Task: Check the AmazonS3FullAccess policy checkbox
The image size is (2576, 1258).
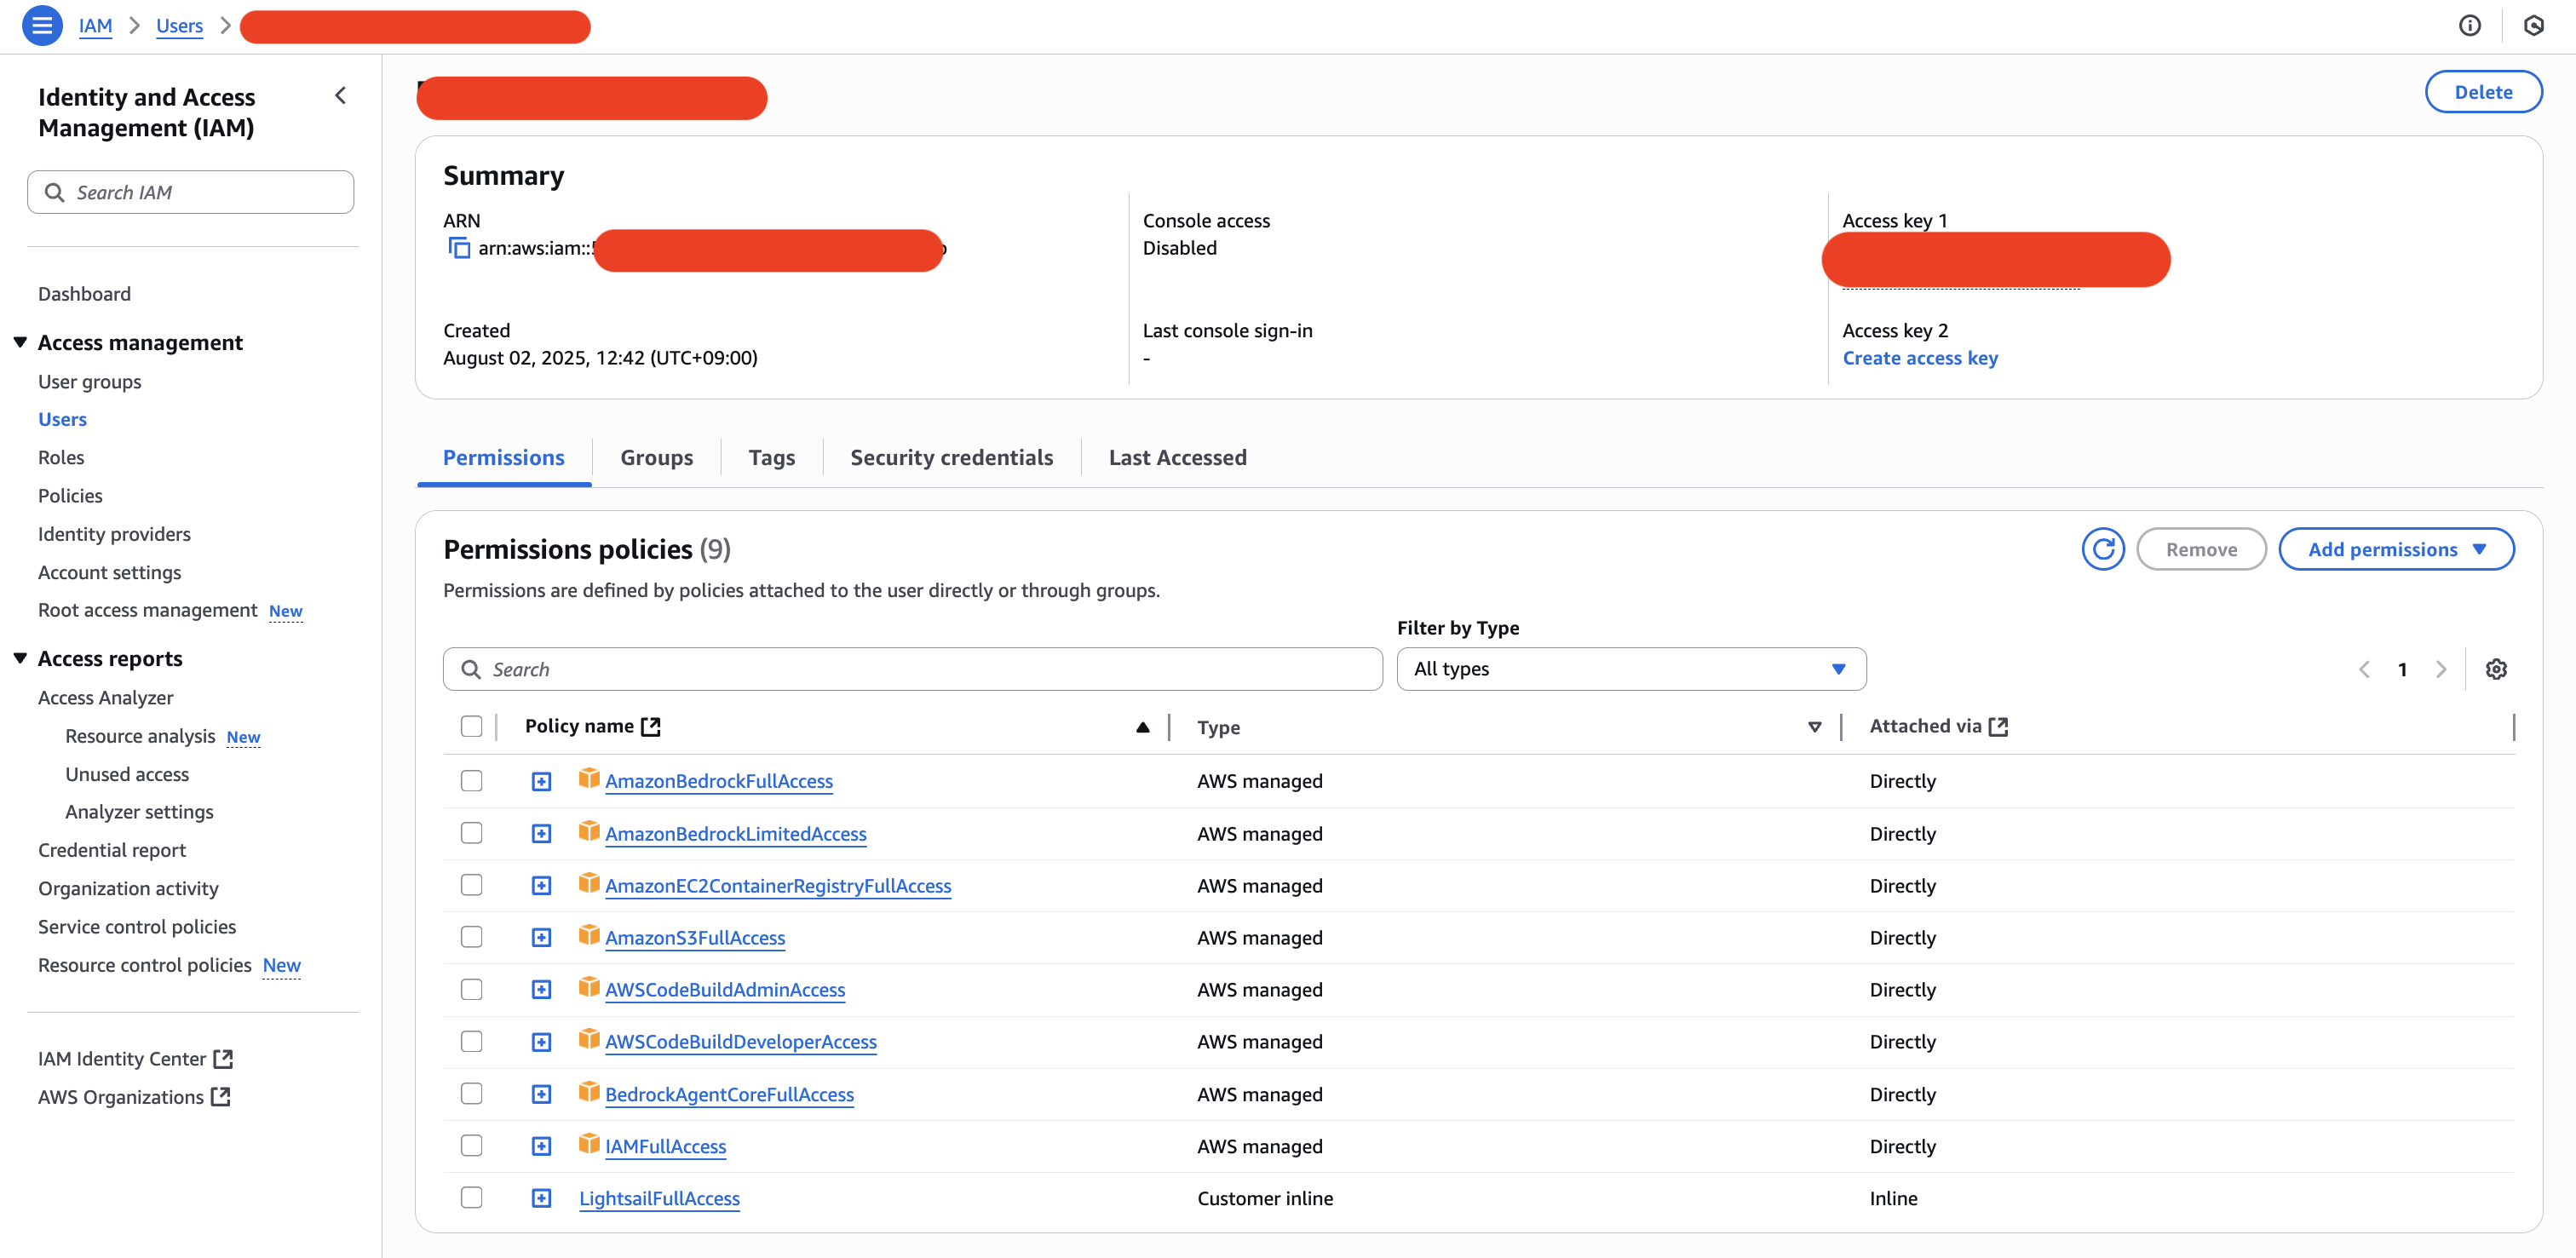Action: [471, 937]
